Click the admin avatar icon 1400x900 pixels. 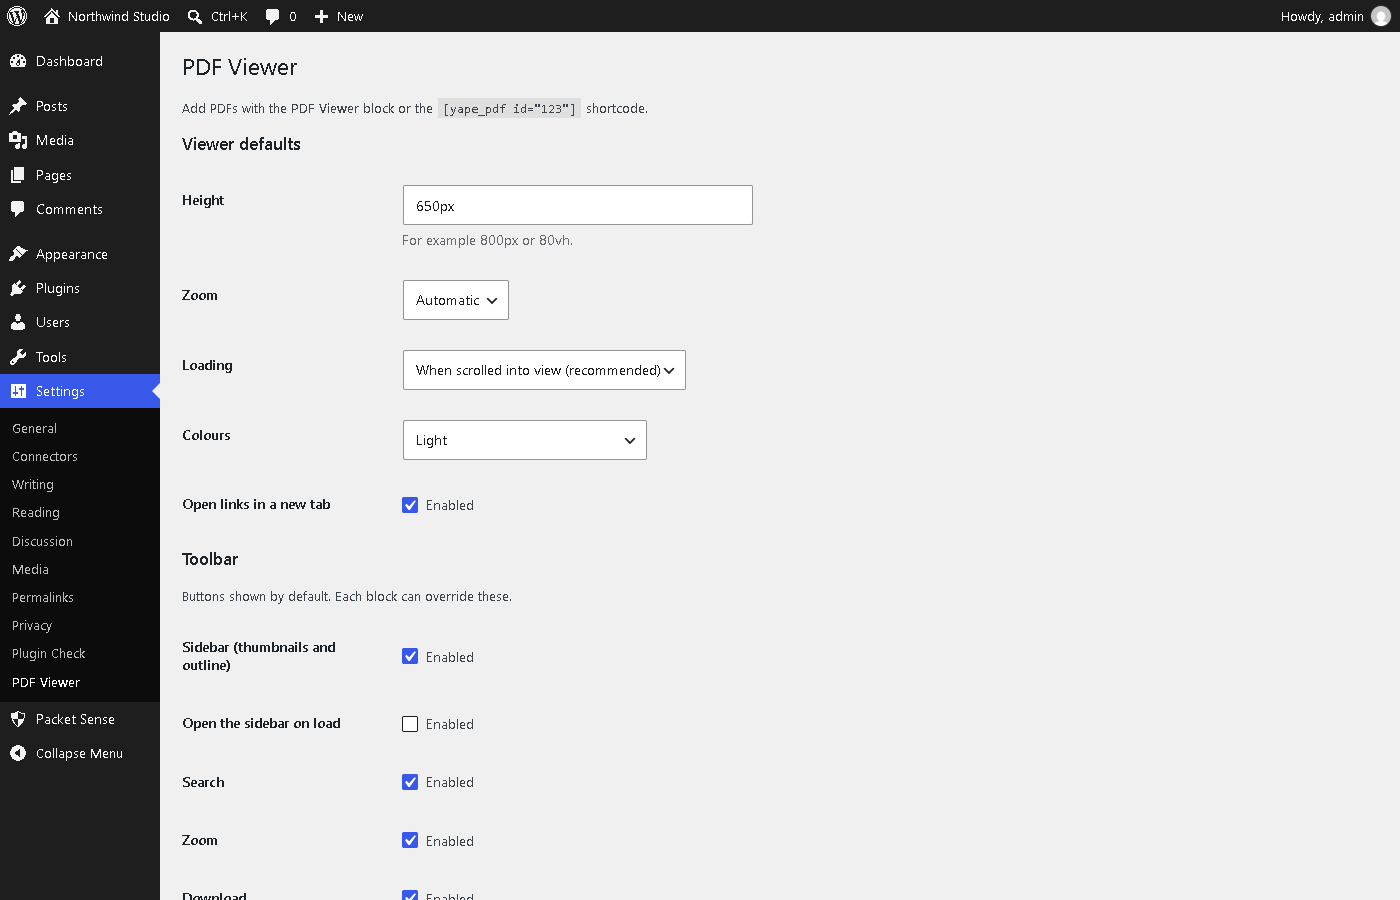1381,16
